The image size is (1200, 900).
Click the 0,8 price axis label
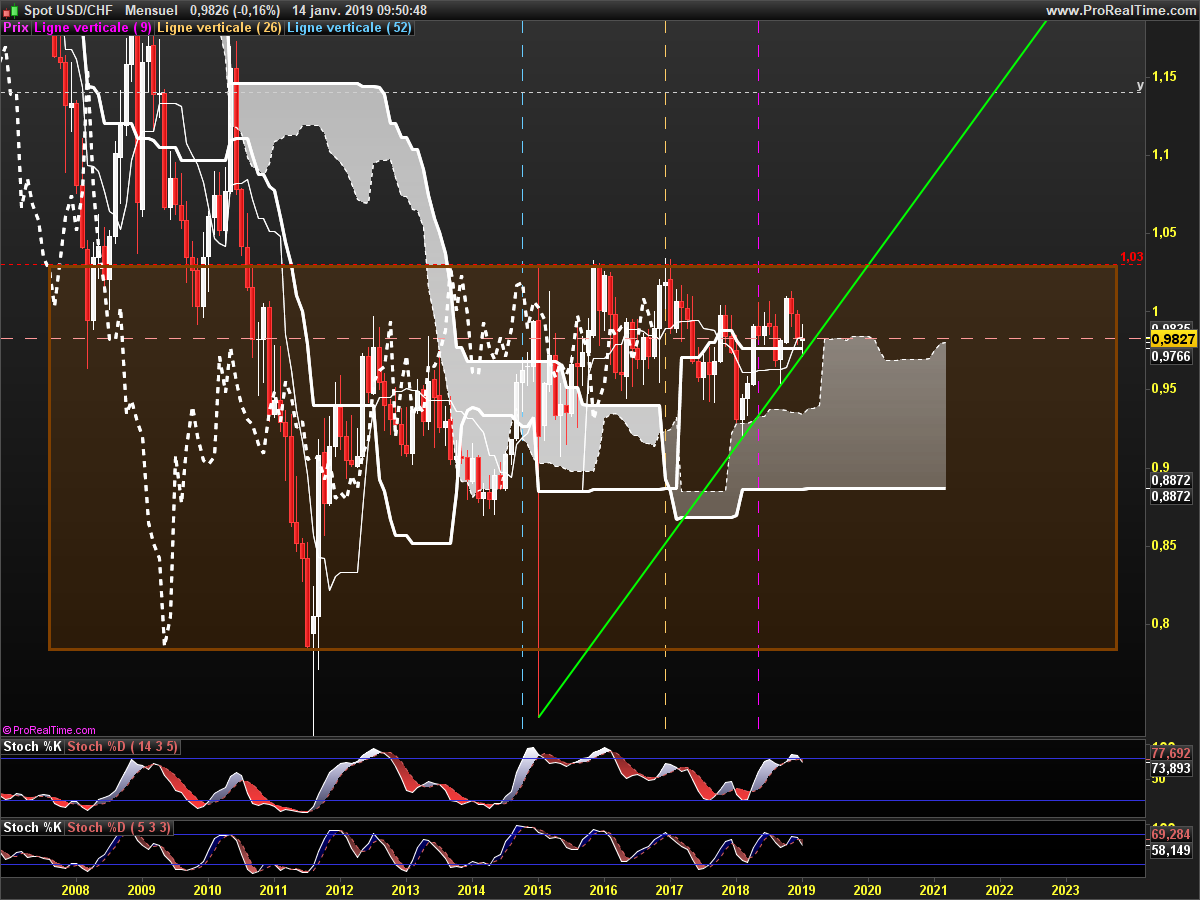point(1159,624)
